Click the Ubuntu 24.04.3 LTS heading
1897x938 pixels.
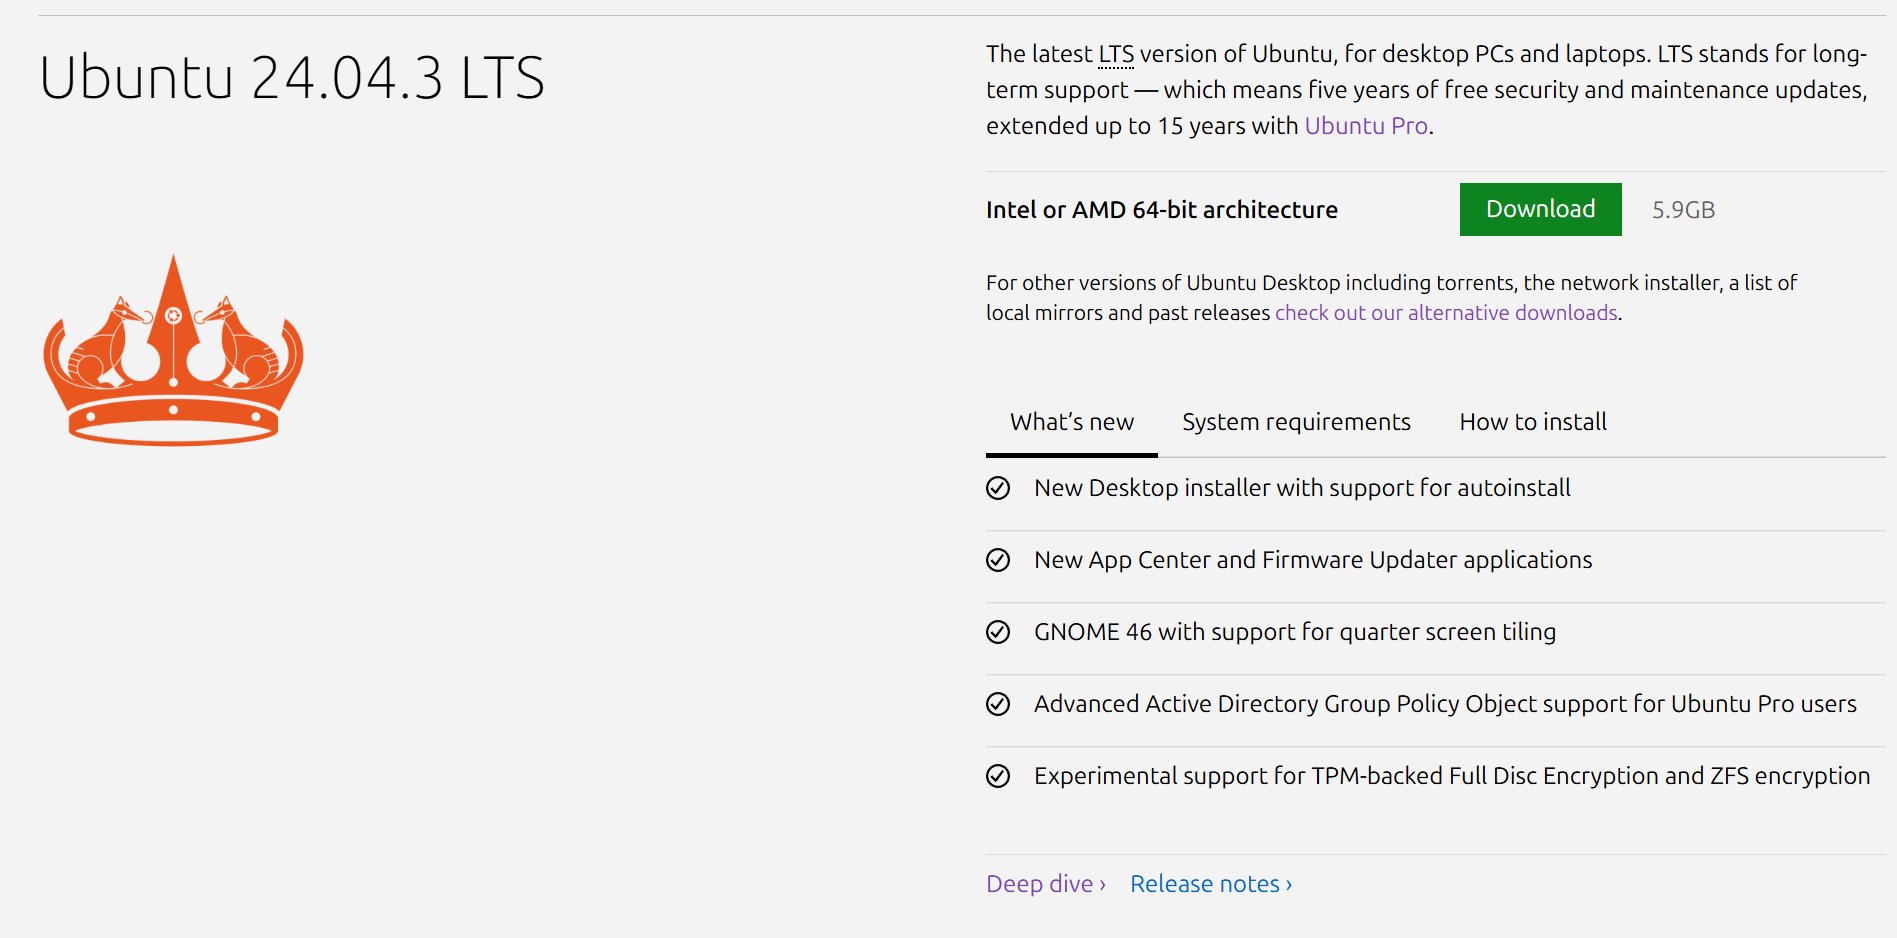coord(292,78)
